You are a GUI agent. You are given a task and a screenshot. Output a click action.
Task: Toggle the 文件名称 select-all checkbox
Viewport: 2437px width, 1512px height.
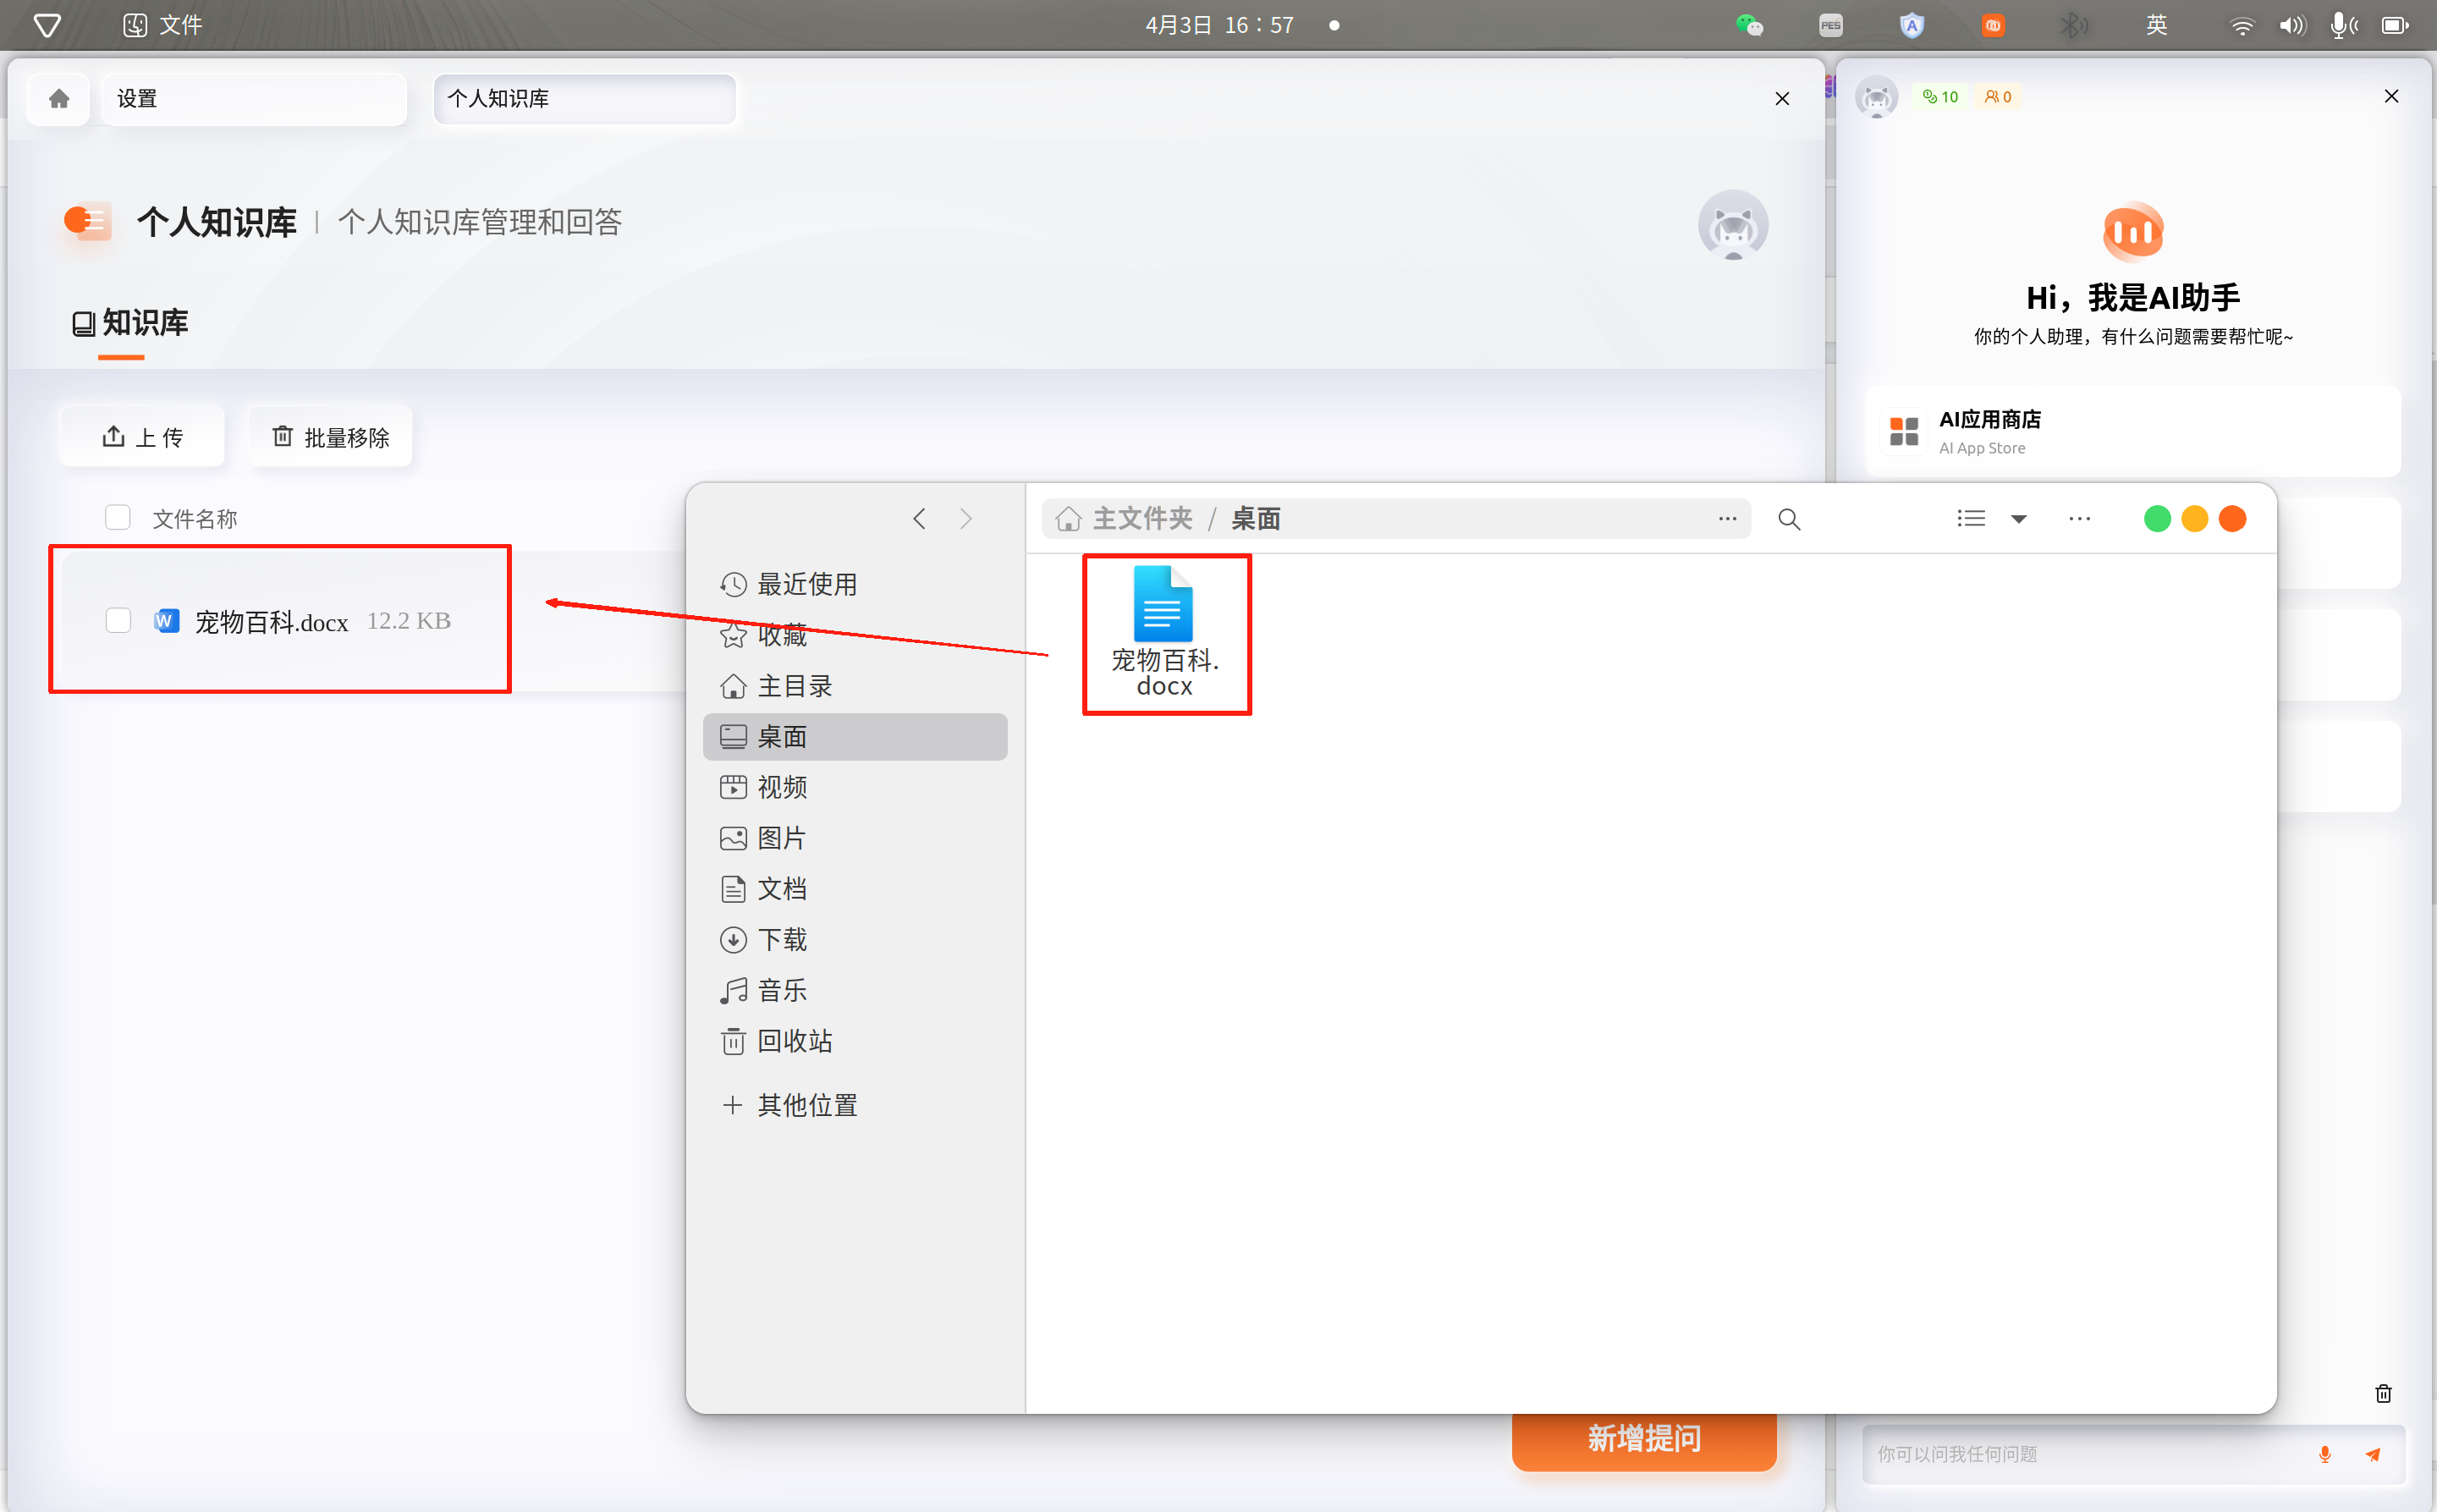[x=118, y=517]
